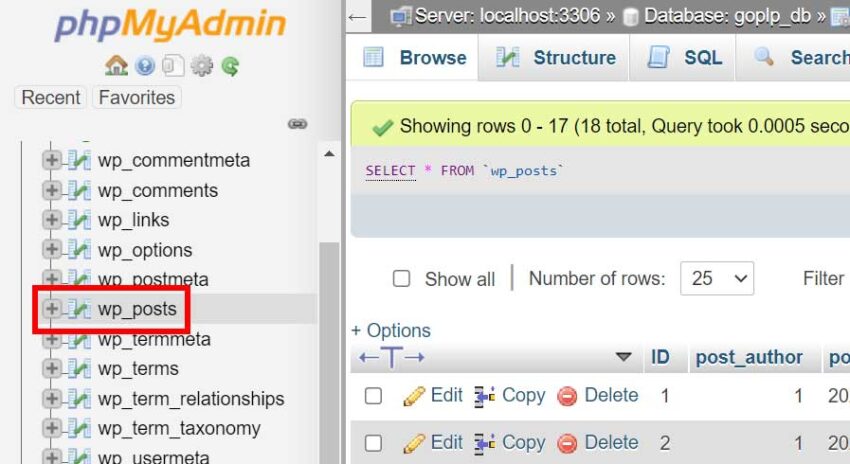Image resolution: width=850 pixels, height=464 pixels.
Task: Click the wp_posts name in the SQL query
Action: pyautogui.click(x=524, y=171)
